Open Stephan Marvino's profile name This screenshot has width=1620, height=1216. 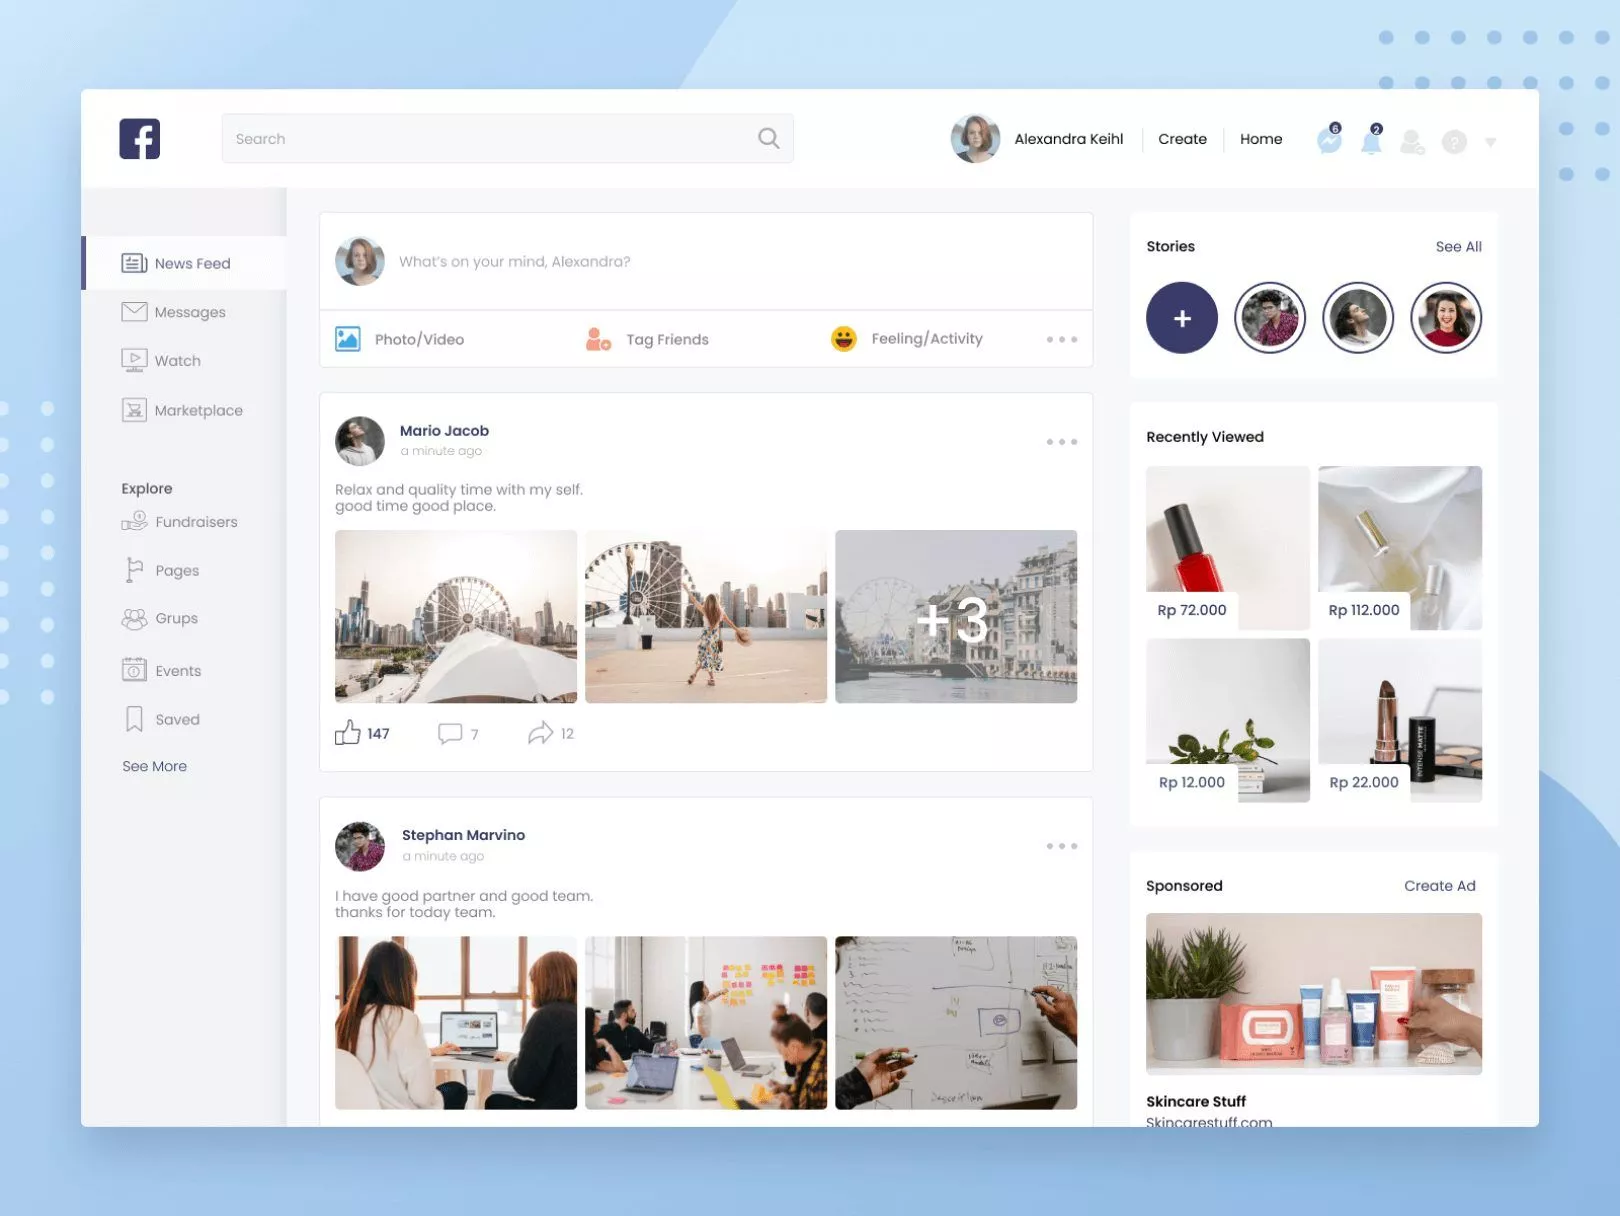[x=463, y=835]
